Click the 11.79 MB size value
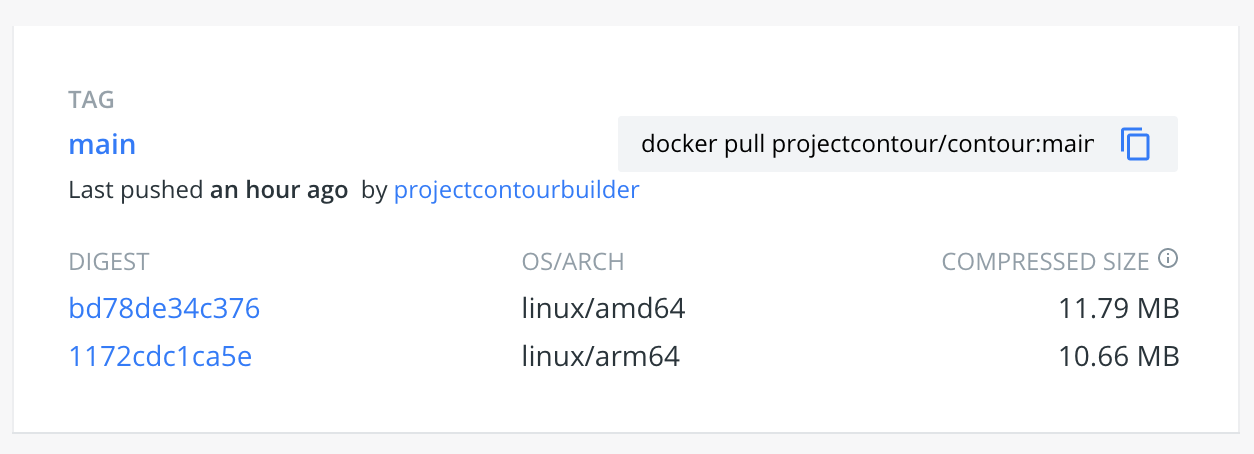Image resolution: width=1254 pixels, height=454 pixels. [x=1118, y=308]
